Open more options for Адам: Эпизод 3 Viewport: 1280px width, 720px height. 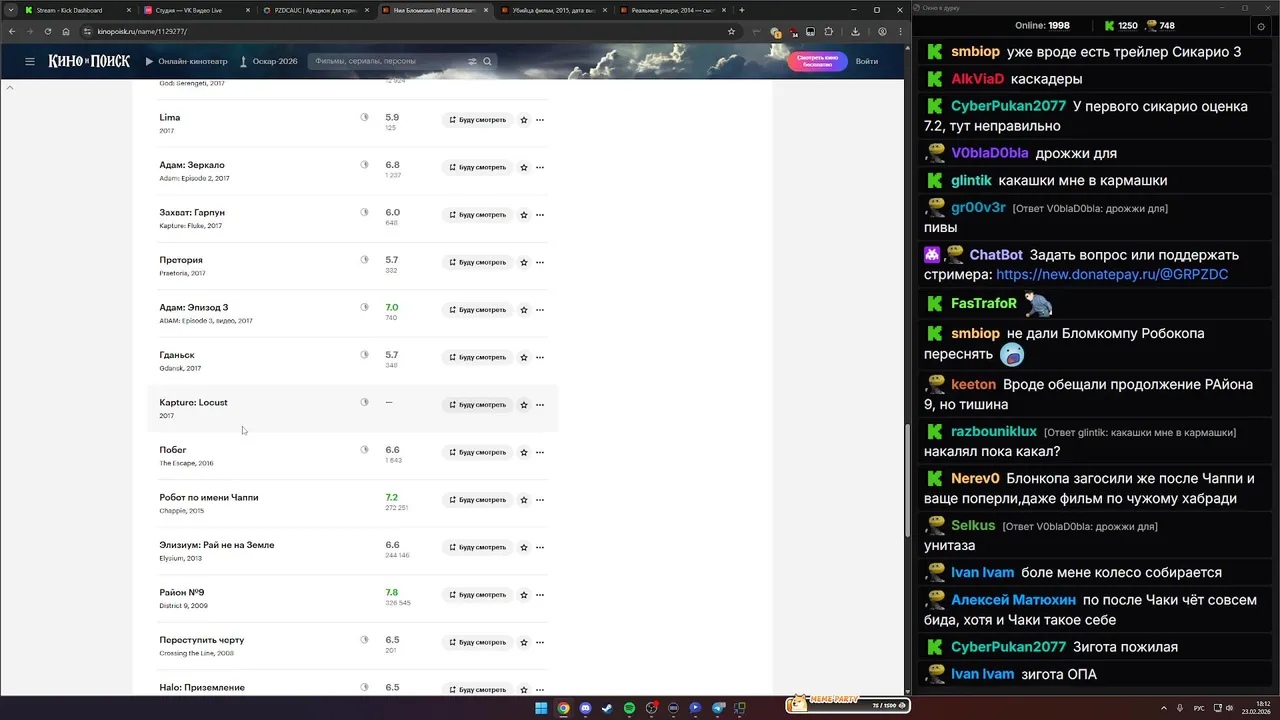pos(540,310)
